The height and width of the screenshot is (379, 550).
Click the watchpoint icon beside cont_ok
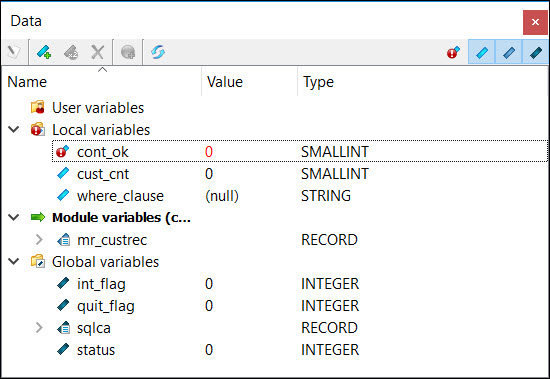coord(63,152)
